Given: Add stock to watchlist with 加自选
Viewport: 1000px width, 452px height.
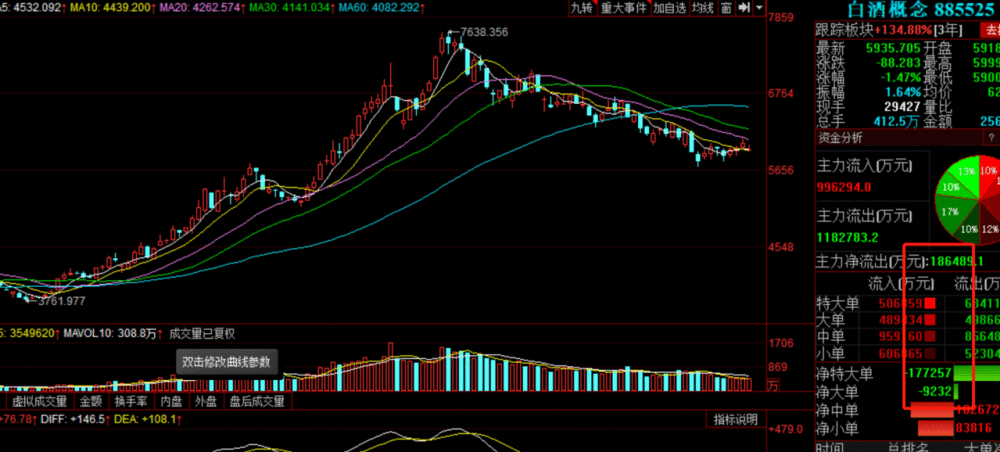Looking at the screenshot, I should [670, 8].
